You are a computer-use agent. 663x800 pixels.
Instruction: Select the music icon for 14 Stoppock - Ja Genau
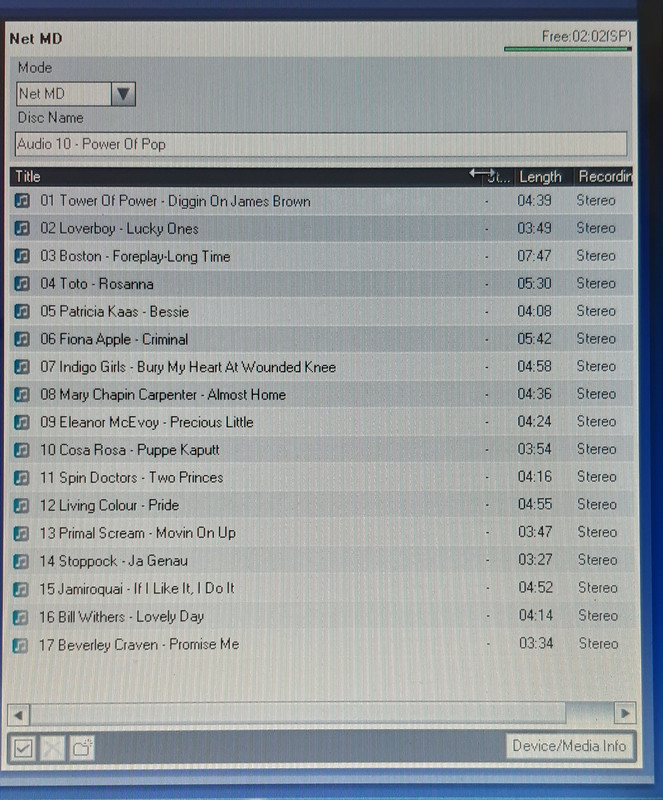pos(21,561)
